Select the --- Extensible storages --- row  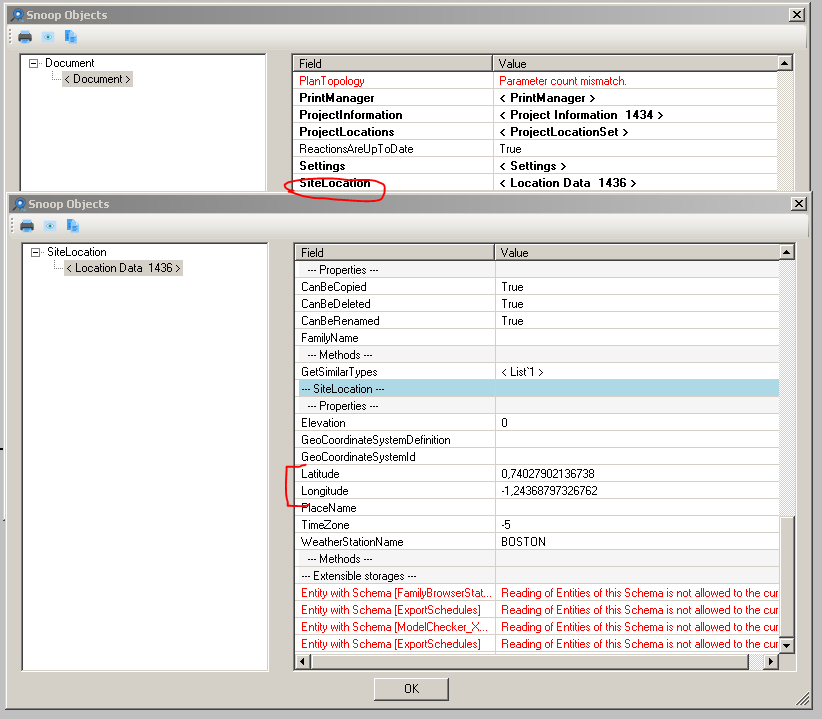pyautogui.click(x=537, y=576)
